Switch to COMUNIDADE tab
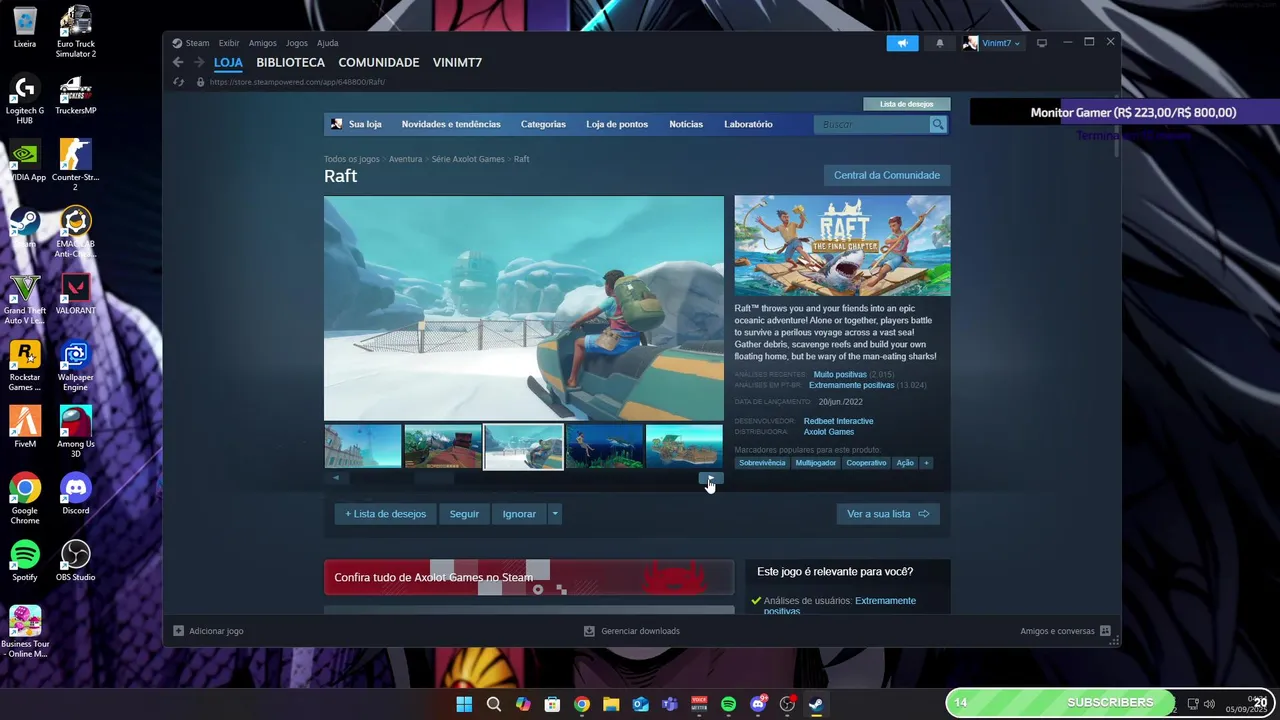The height and width of the screenshot is (720, 1280). click(379, 62)
